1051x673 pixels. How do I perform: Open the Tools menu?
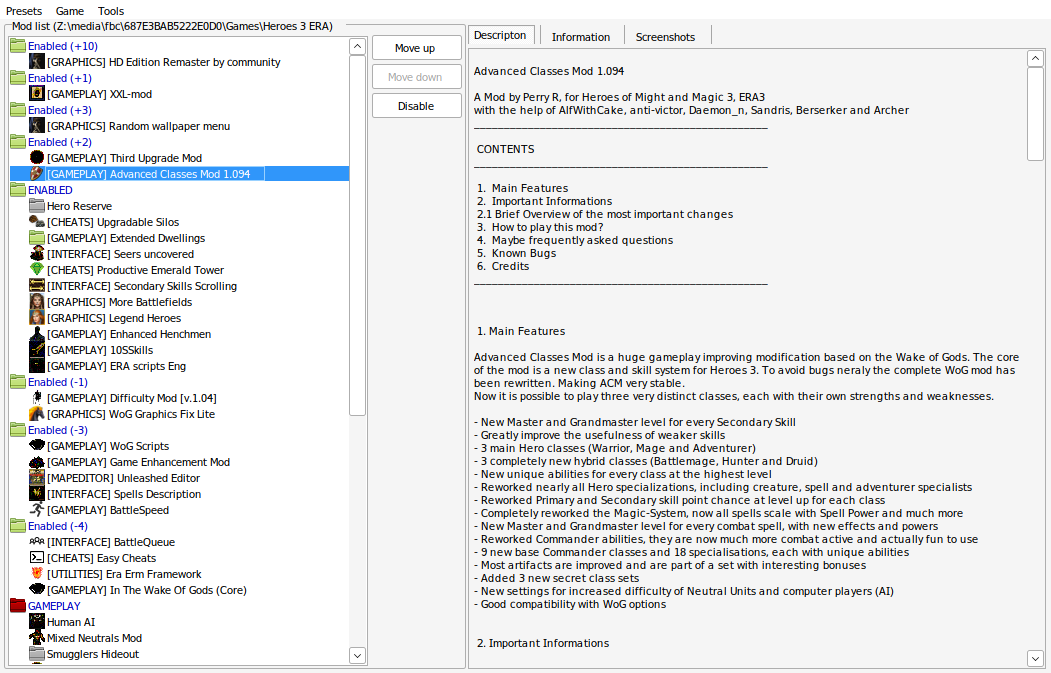[111, 11]
